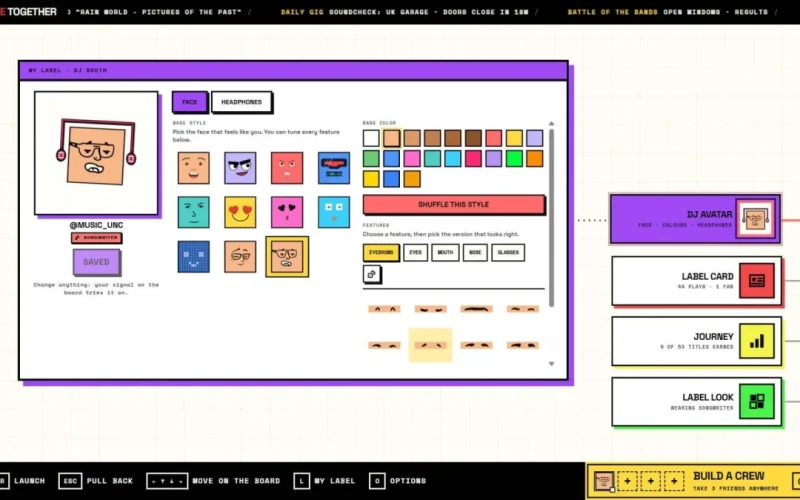Click the Battle of the Bands ticker item

coord(667,12)
